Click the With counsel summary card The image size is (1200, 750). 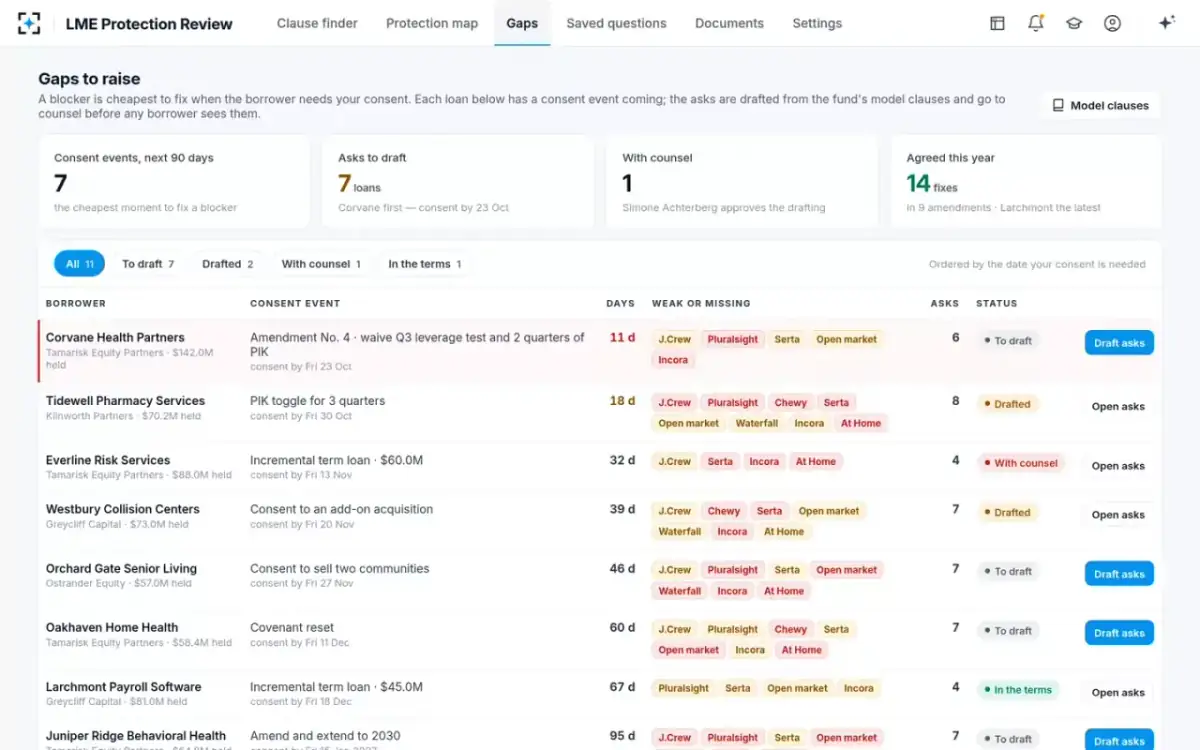[x=742, y=182]
